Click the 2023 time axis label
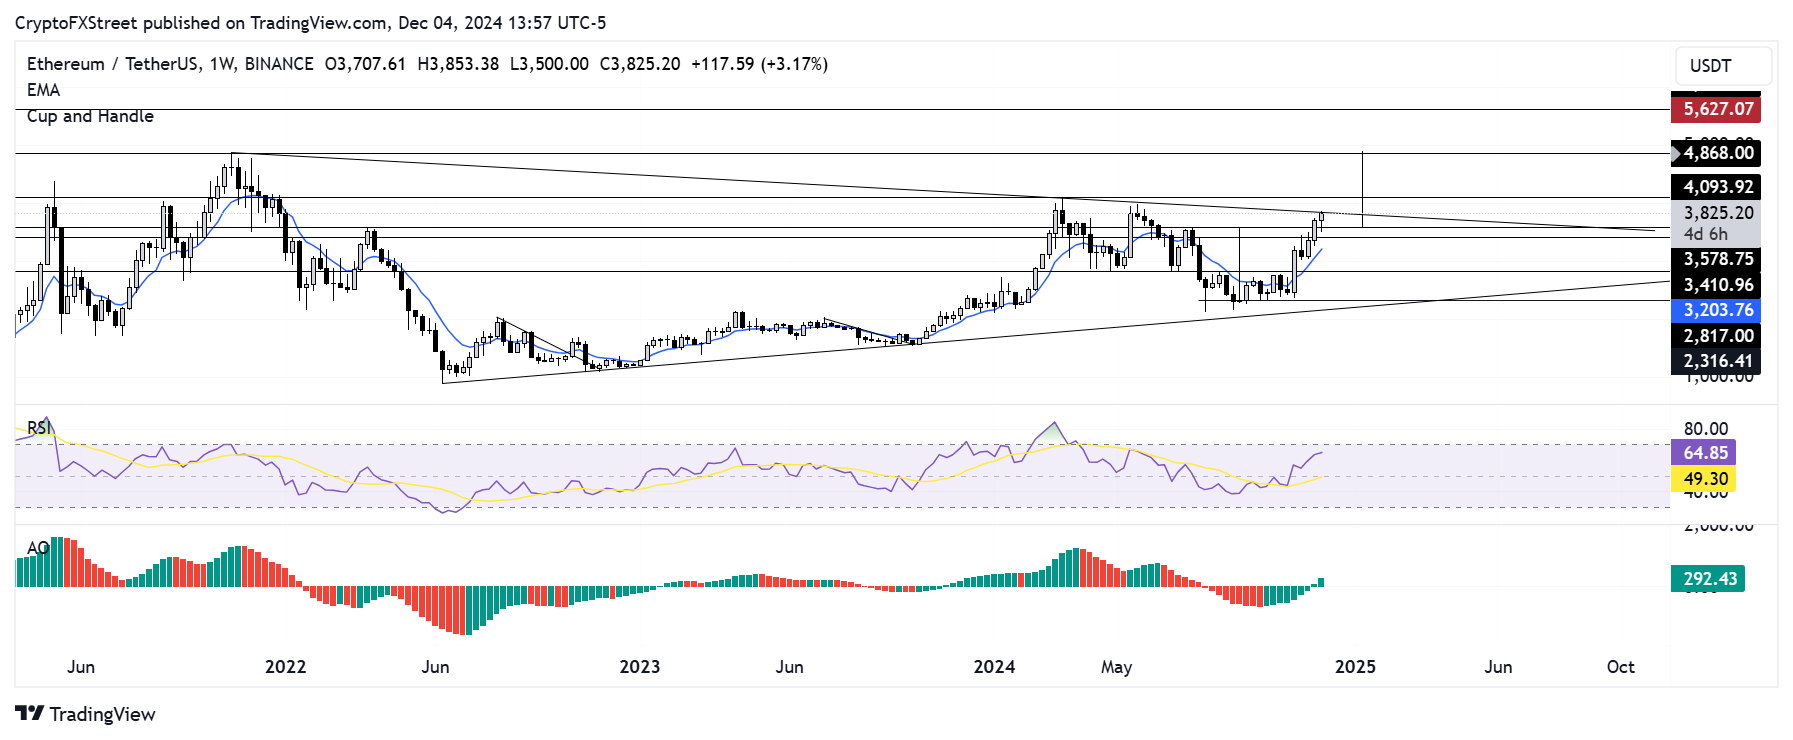Viewport: 1793px width, 740px height. [640, 667]
